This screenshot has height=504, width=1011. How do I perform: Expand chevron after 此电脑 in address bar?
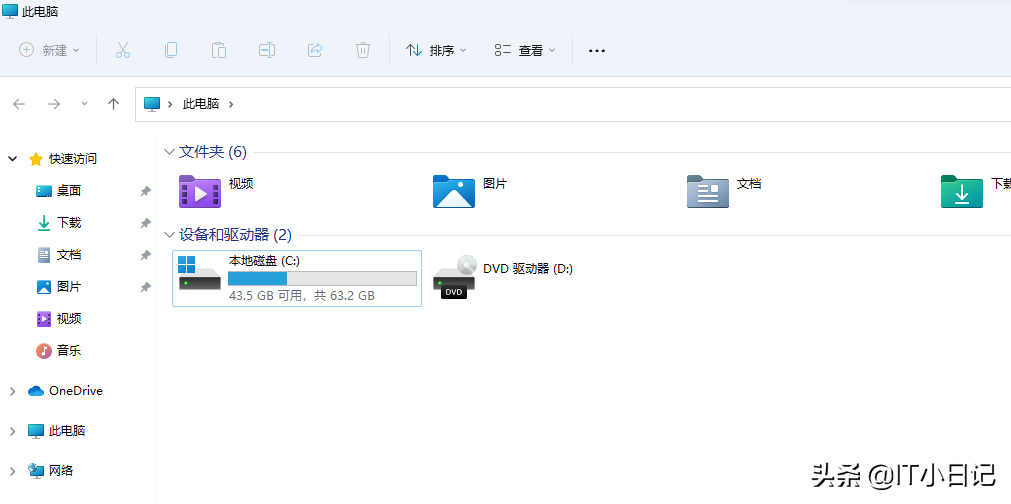tap(231, 104)
